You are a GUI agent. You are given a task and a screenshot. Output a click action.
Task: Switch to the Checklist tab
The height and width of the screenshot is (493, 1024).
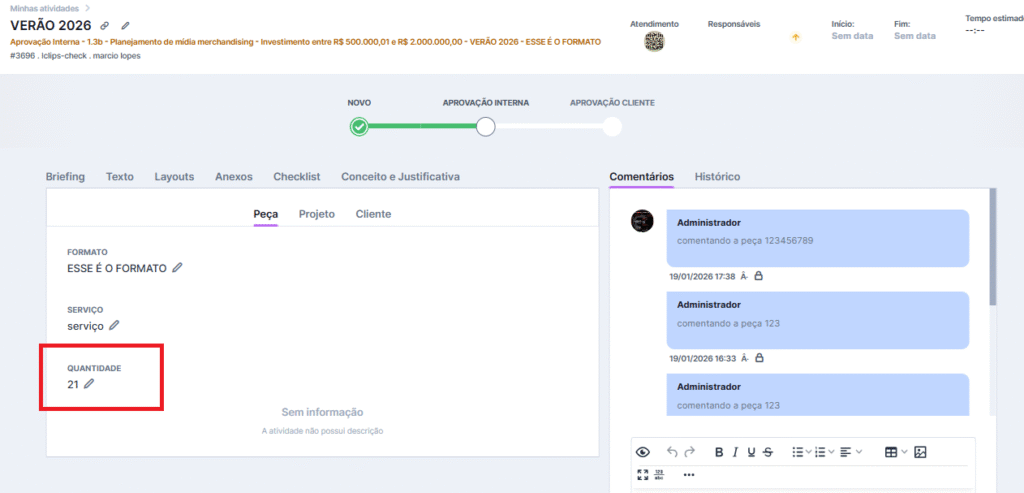coord(296,176)
